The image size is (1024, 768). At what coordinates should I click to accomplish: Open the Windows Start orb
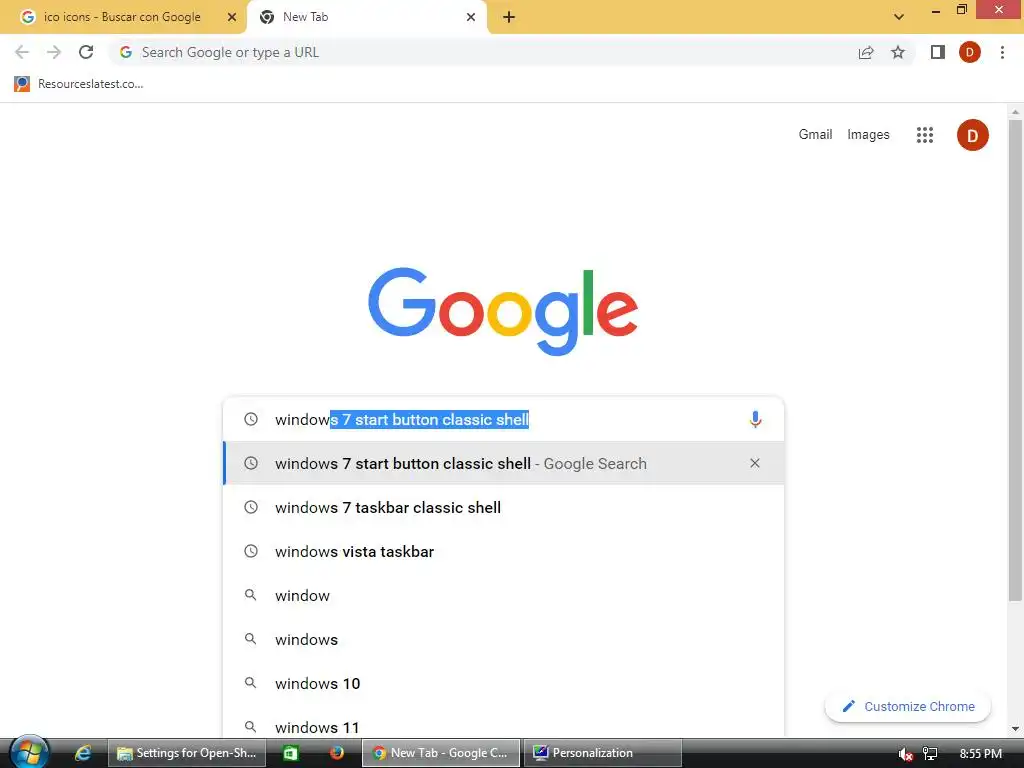tap(29, 752)
